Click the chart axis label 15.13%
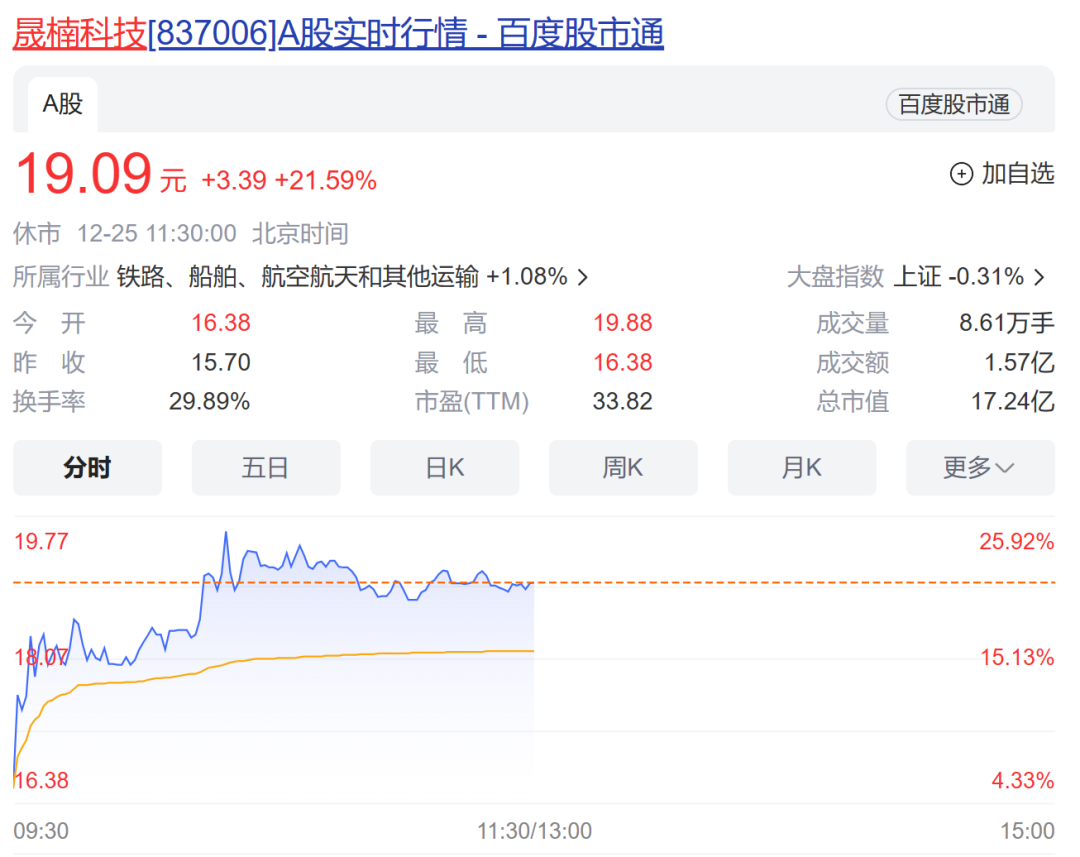This screenshot has width=1080, height=857. [1017, 657]
